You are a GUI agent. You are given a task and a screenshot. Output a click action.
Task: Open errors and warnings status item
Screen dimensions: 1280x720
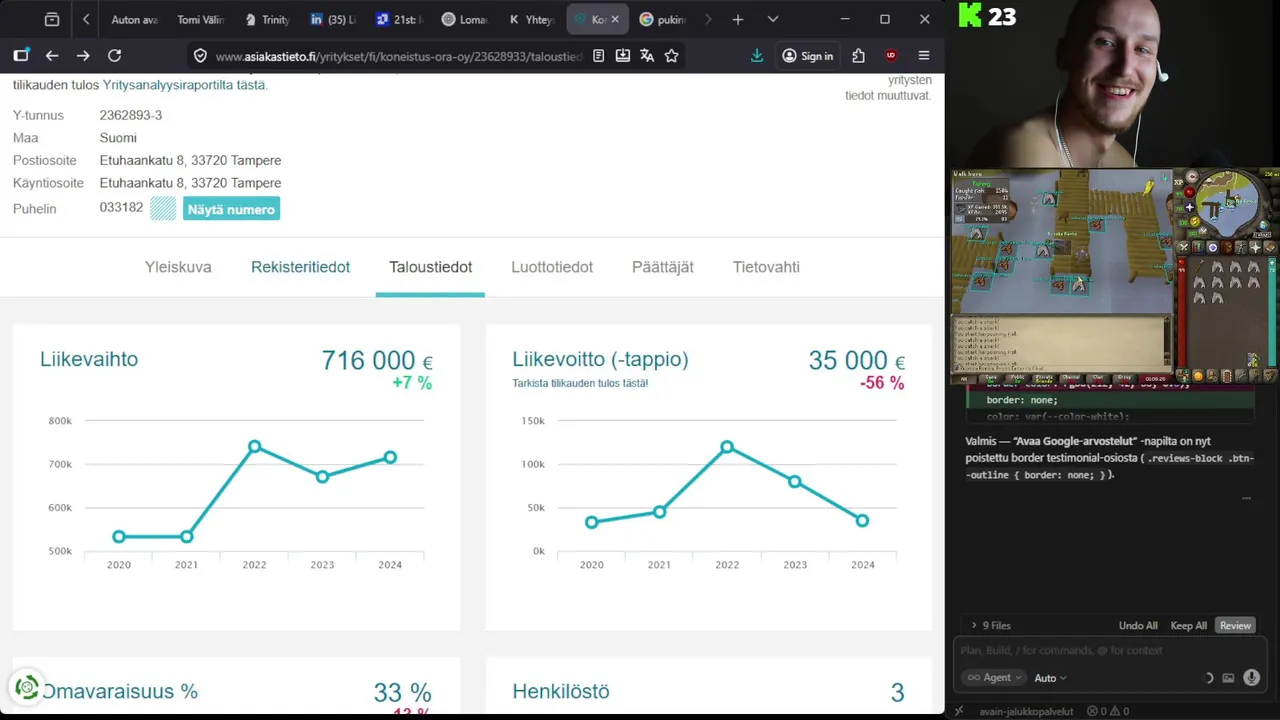tap(1108, 711)
